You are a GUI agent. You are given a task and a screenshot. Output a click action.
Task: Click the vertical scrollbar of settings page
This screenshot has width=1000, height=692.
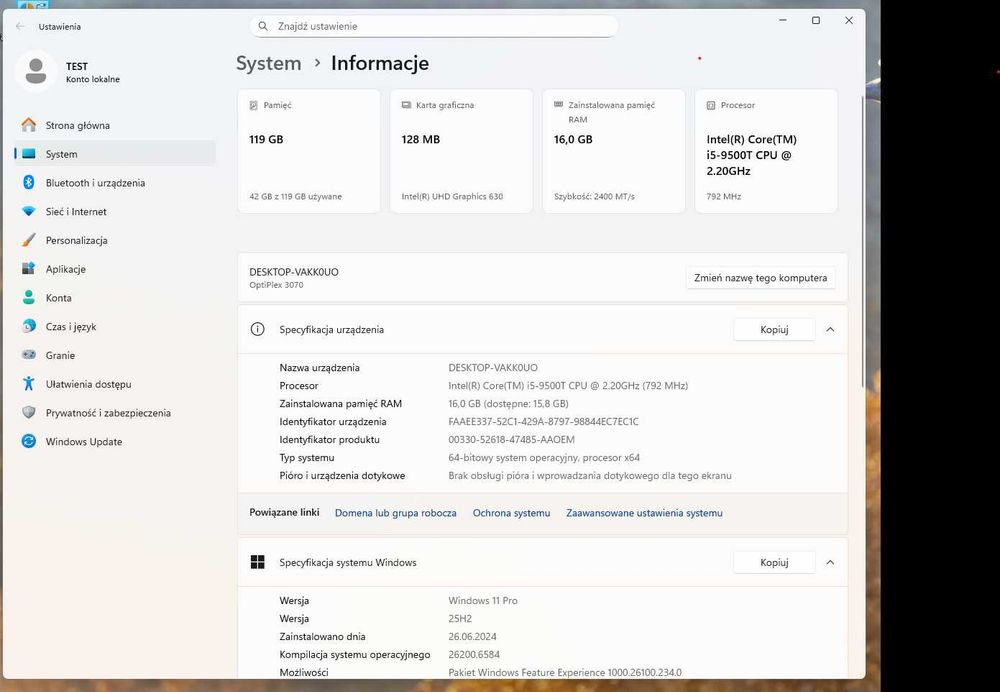[x=863, y=241]
